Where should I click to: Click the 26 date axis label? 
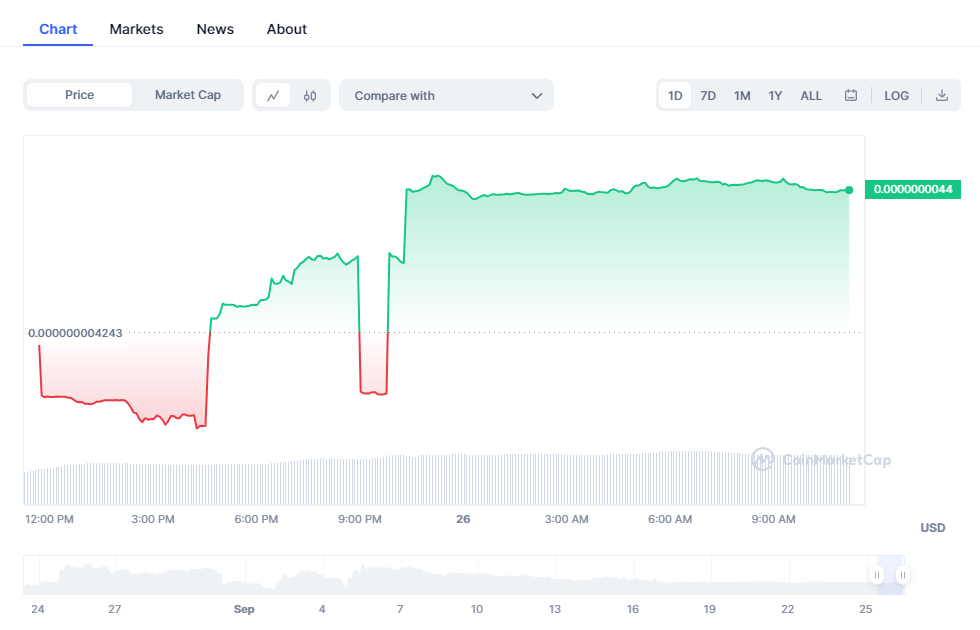(x=463, y=519)
